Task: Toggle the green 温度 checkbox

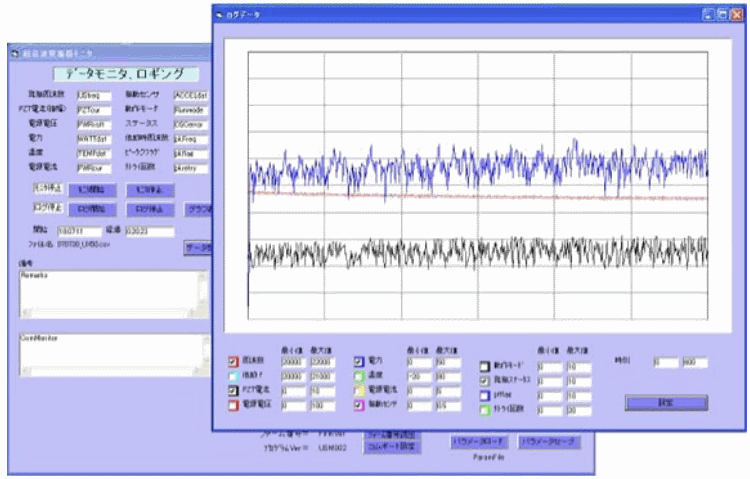Action: pos(359,376)
